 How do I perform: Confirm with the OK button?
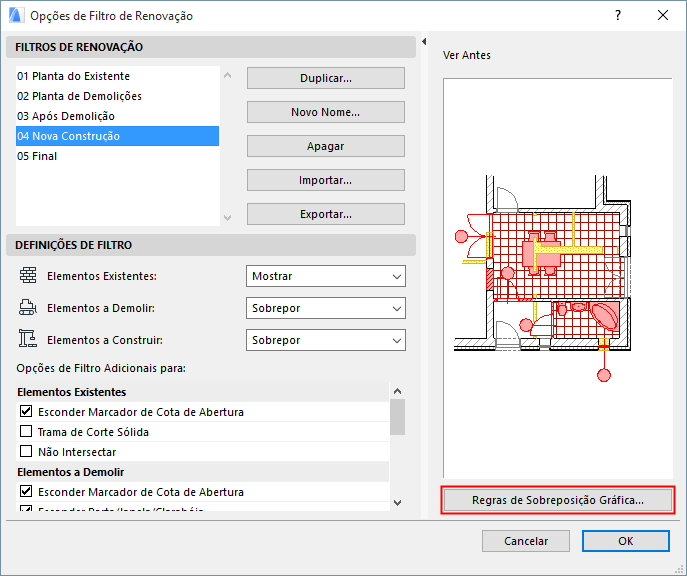click(x=626, y=541)
